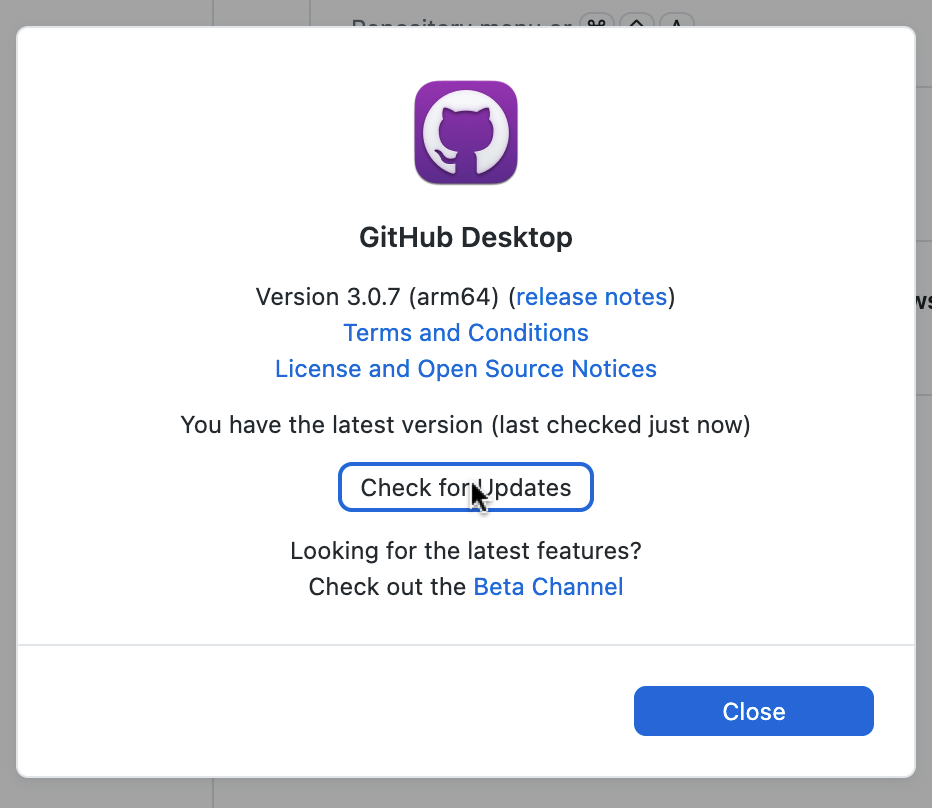The image size is (932, 808).
Task: Open License and Open Source Notices
Action: [x=466, y=369]
